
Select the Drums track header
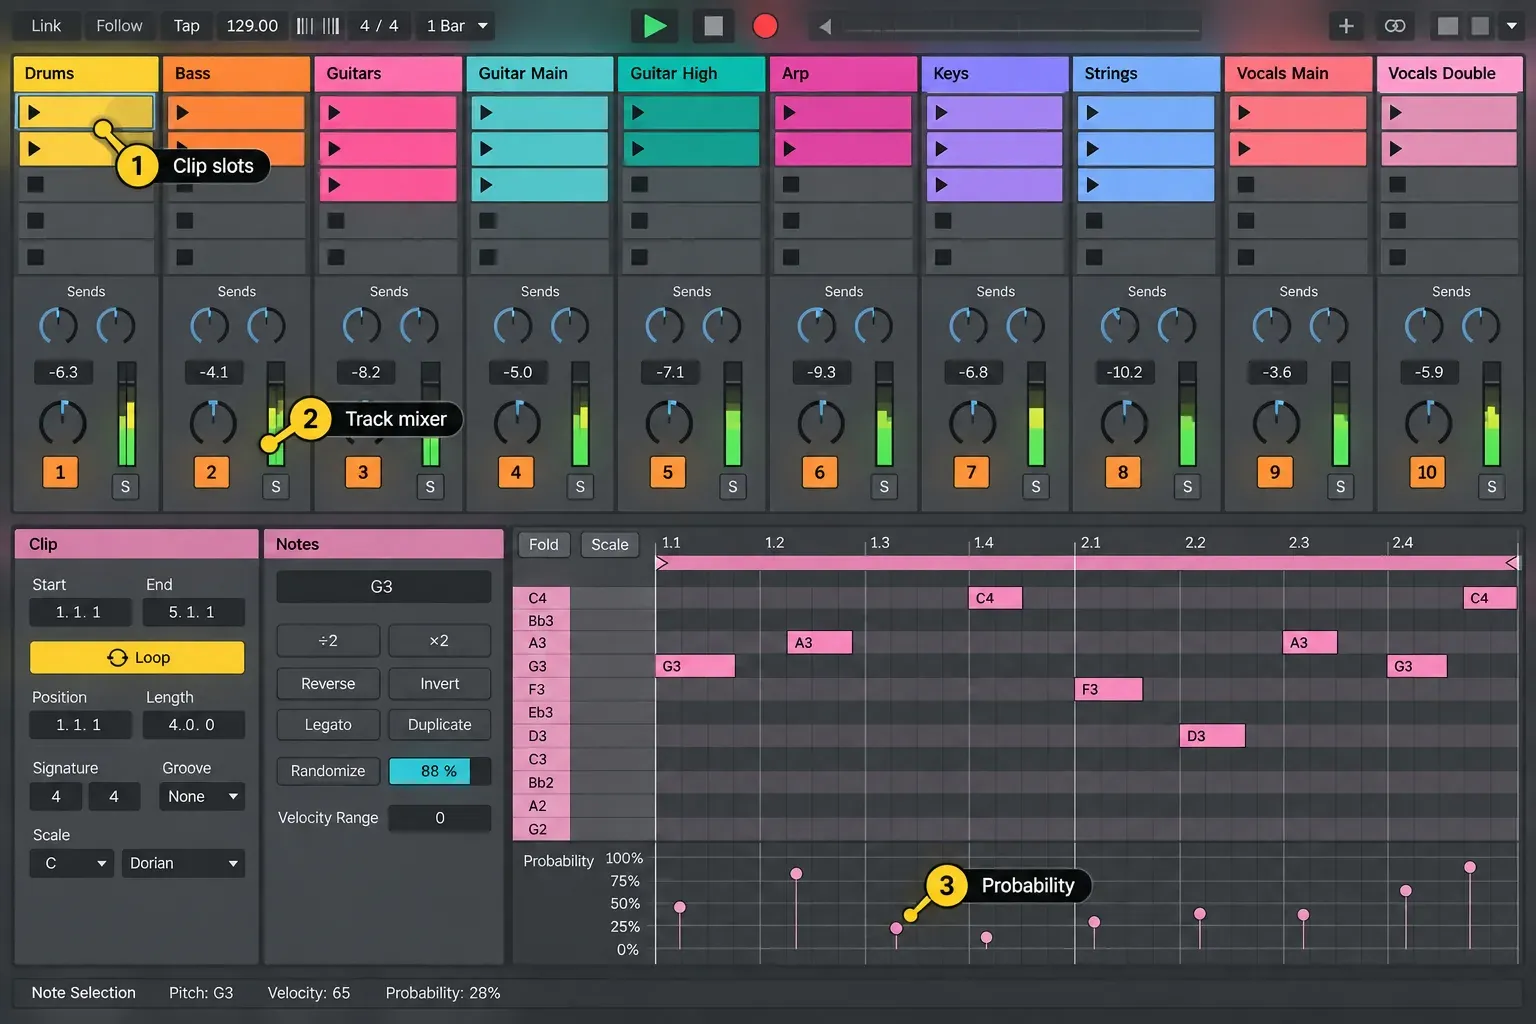pyautogui.click(x=86, y=73)
